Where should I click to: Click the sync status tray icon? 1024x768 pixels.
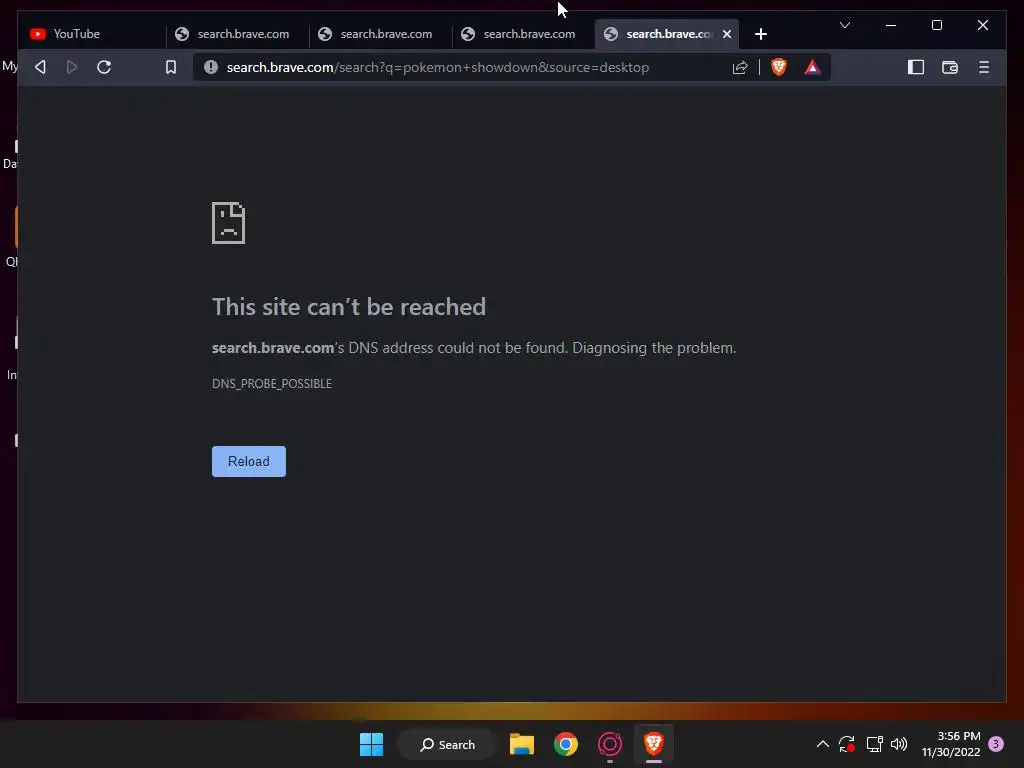point(847,744)
